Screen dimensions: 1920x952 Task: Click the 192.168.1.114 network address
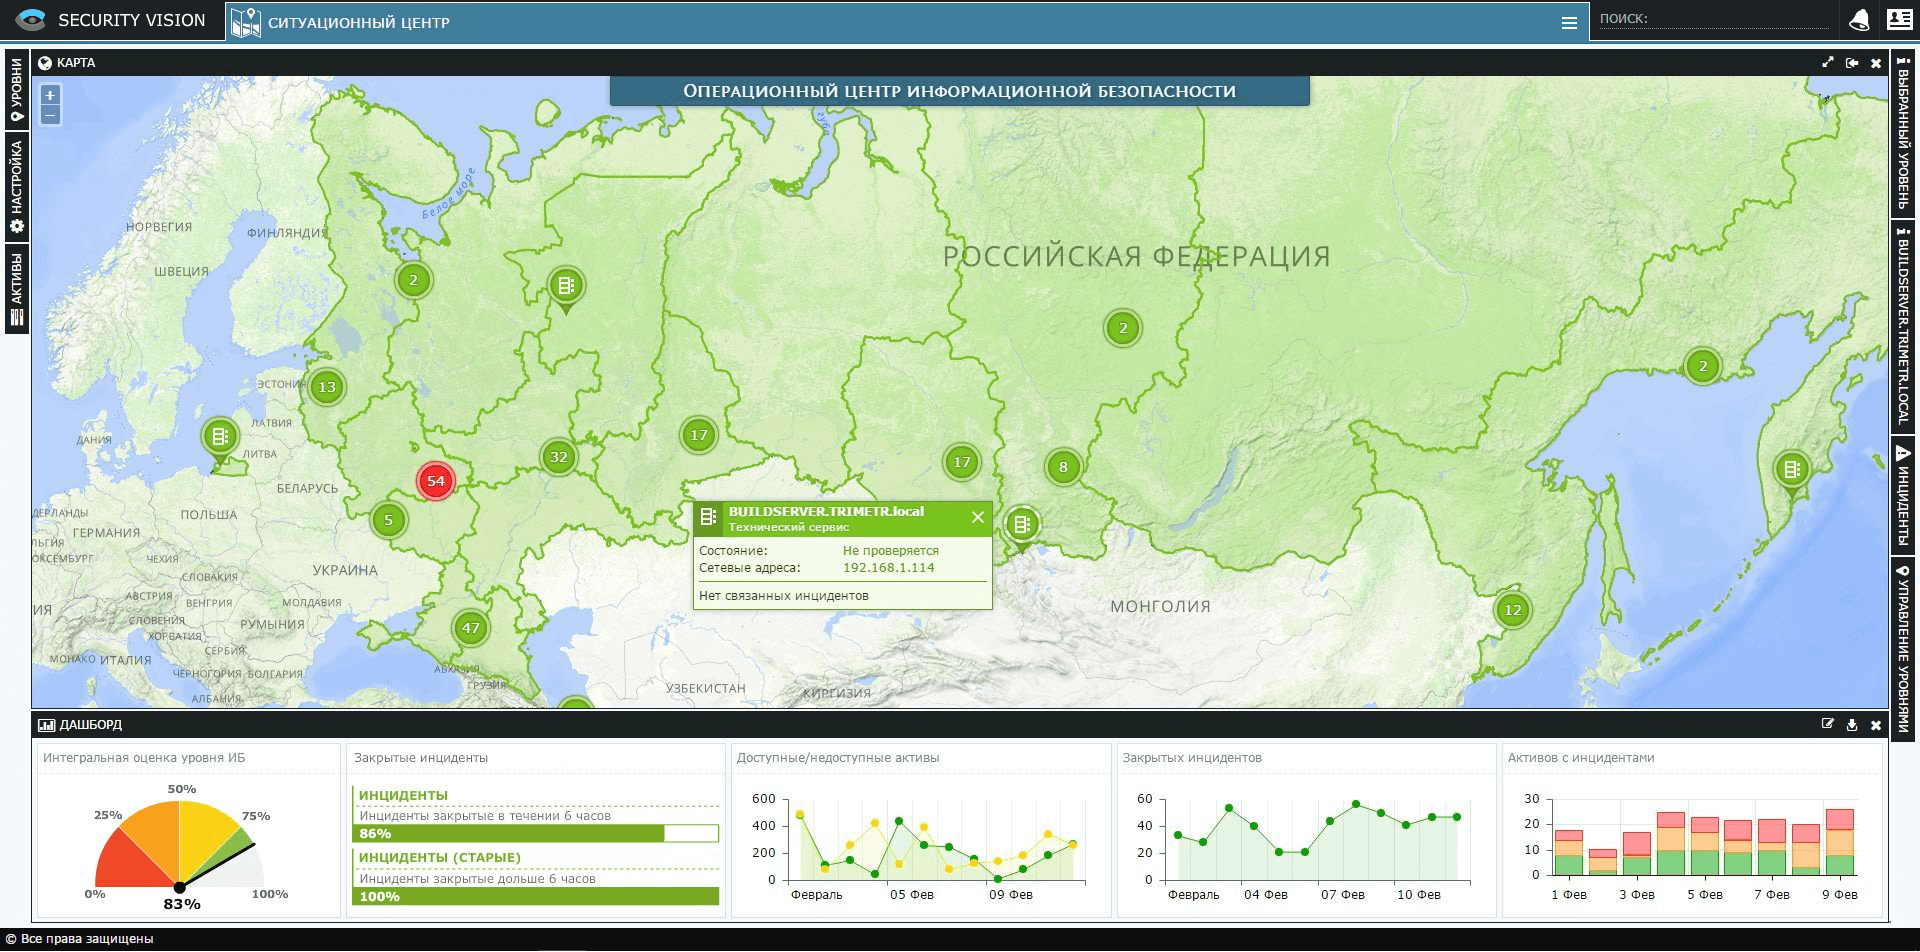tap(888, 568)
